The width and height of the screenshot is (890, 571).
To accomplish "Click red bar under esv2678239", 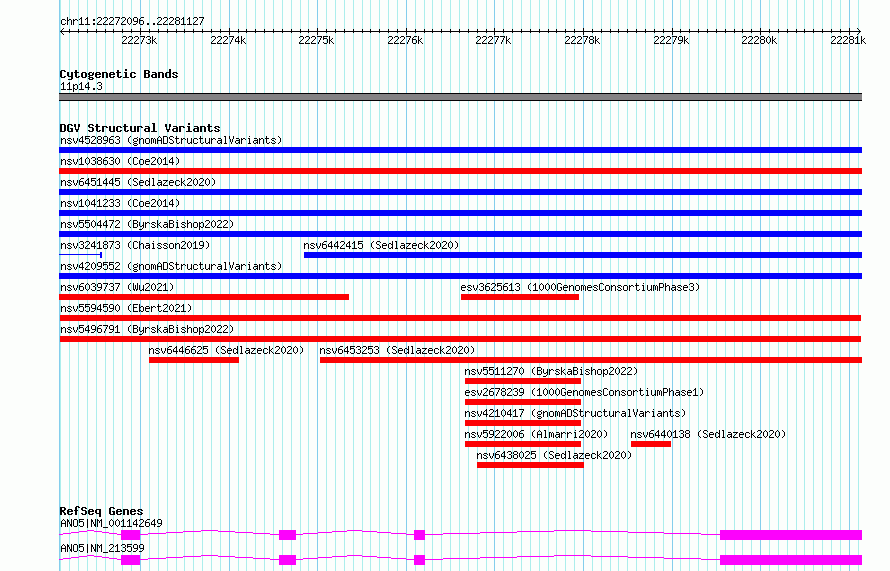I will click(523, 402).
